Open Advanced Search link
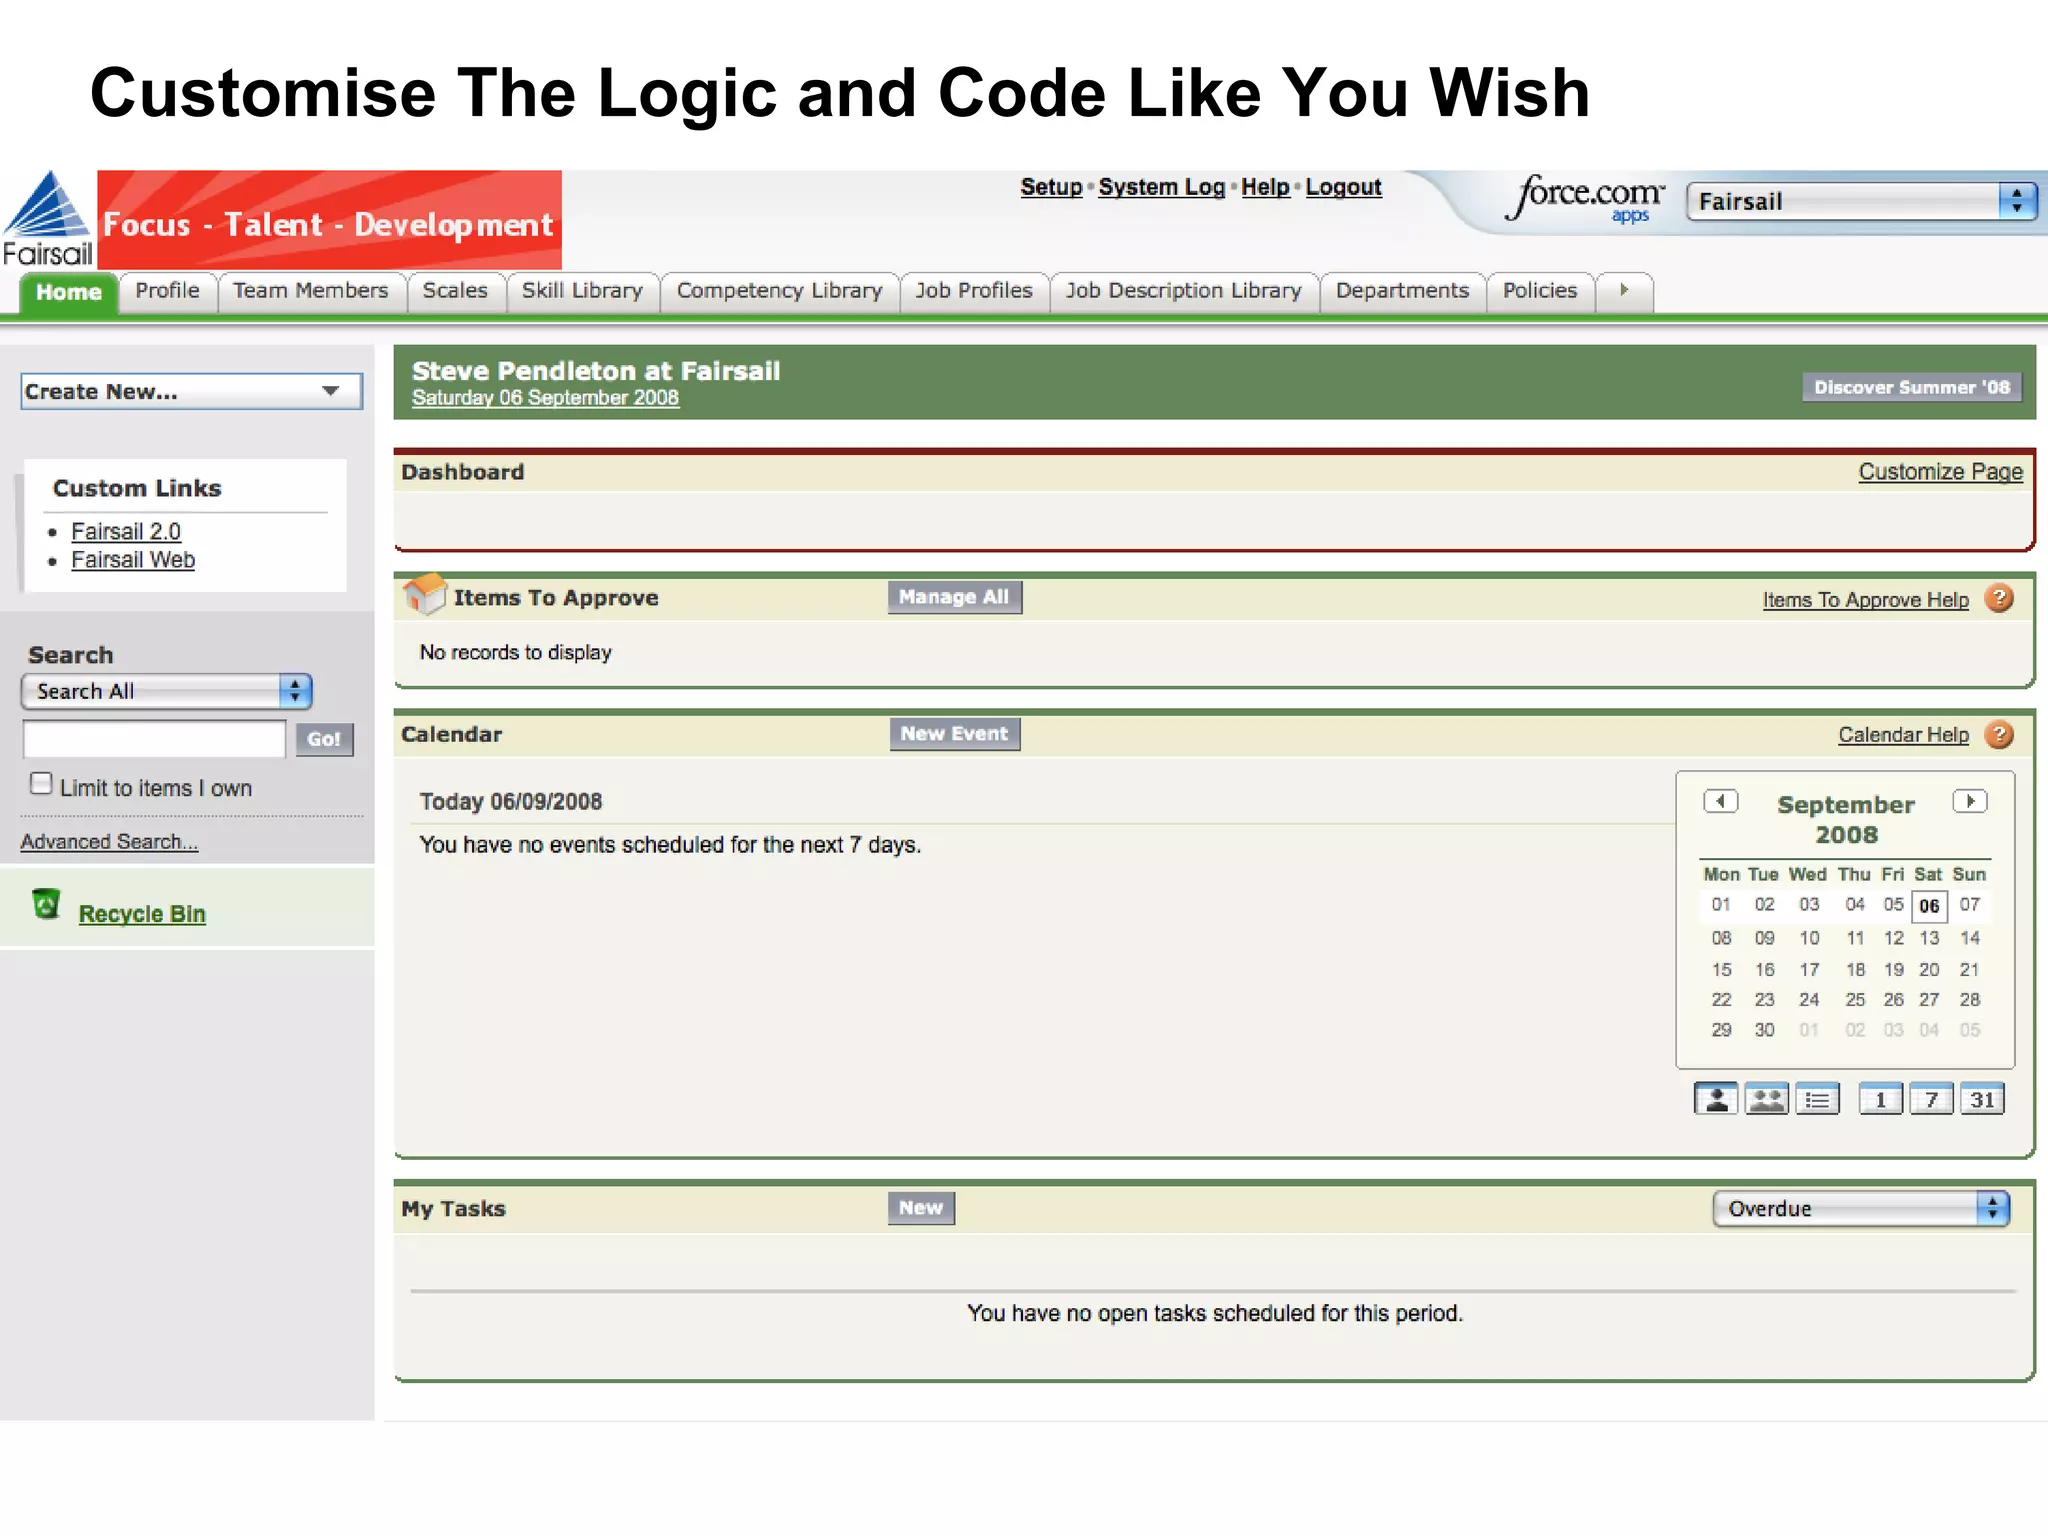 click(109, 842)
